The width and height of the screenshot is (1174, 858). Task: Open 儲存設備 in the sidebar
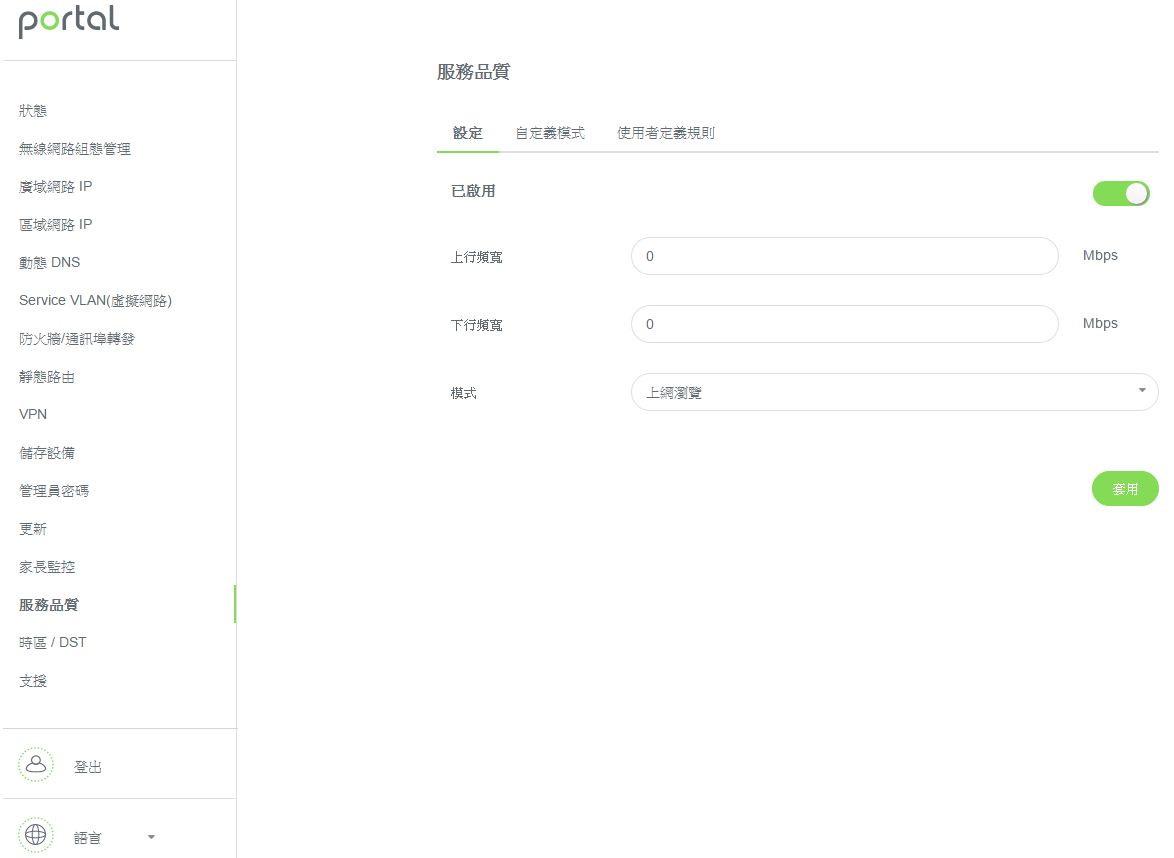tap(47, 453)
